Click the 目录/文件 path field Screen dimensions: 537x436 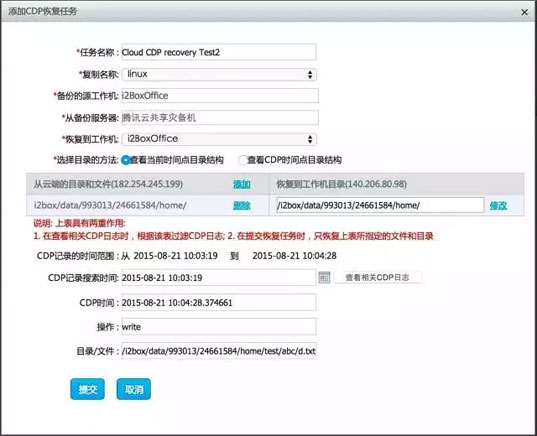(x=218, y=351)
